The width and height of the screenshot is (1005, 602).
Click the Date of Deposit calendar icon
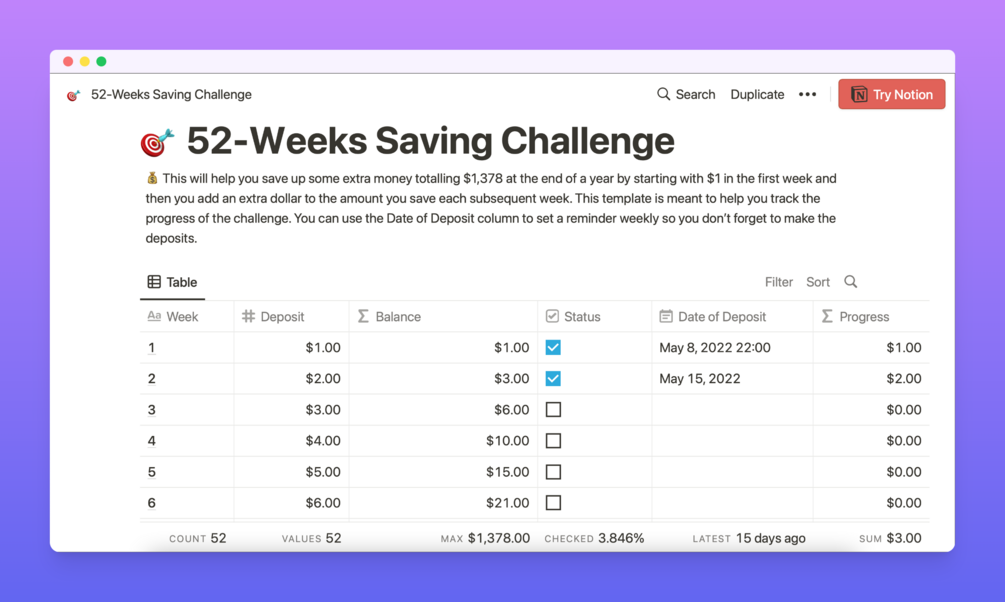coord(666,316)
